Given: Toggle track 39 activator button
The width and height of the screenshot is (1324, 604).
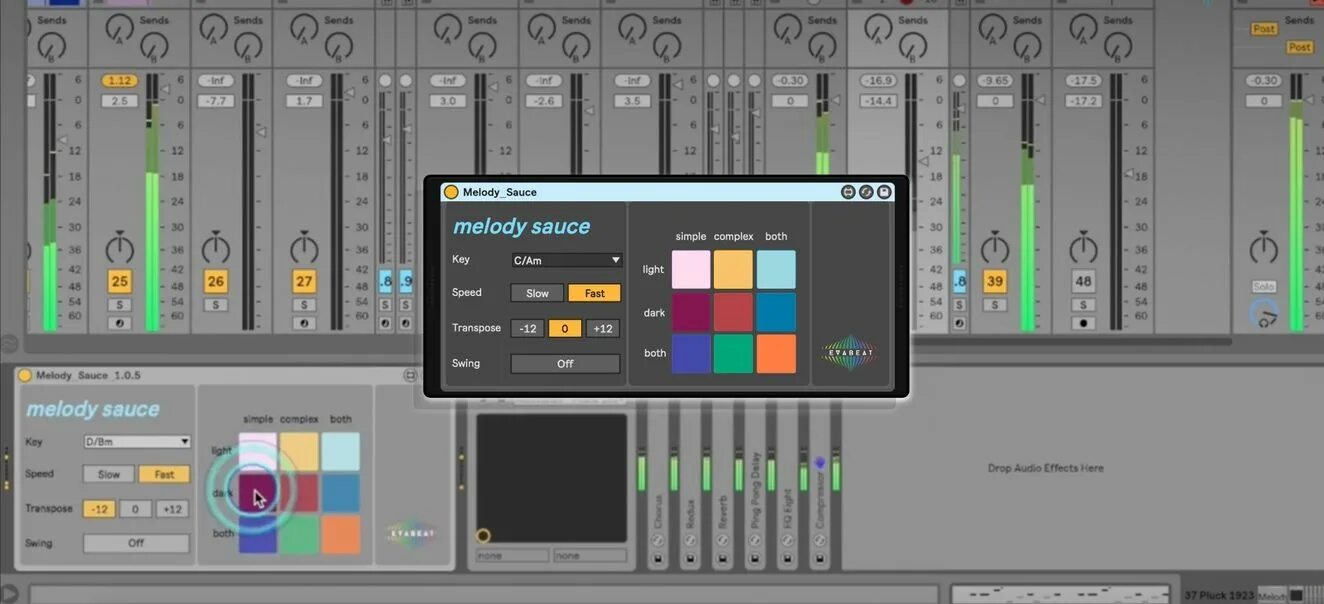Looking at the screenshot, I should [x=994, y=282].
